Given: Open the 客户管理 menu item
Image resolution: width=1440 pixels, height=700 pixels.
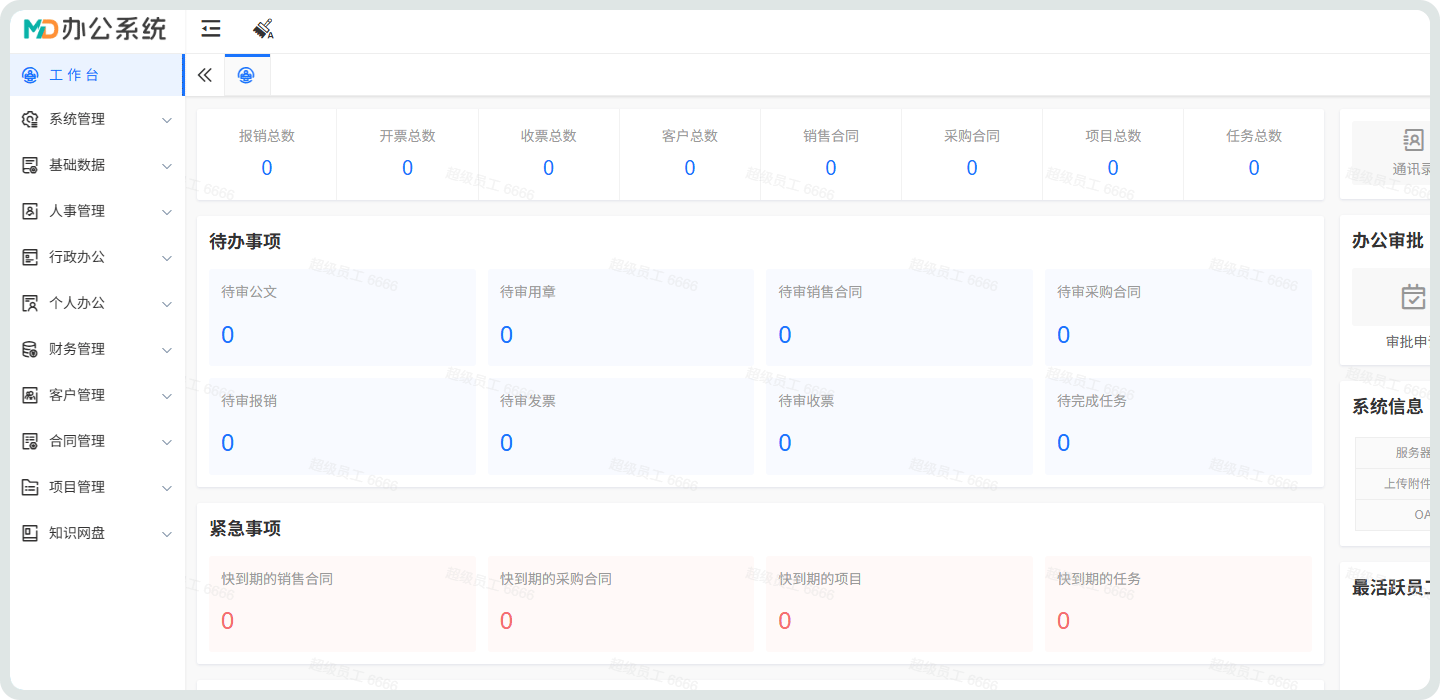Looking at the screenshot, I should click(x=77, y=395).
